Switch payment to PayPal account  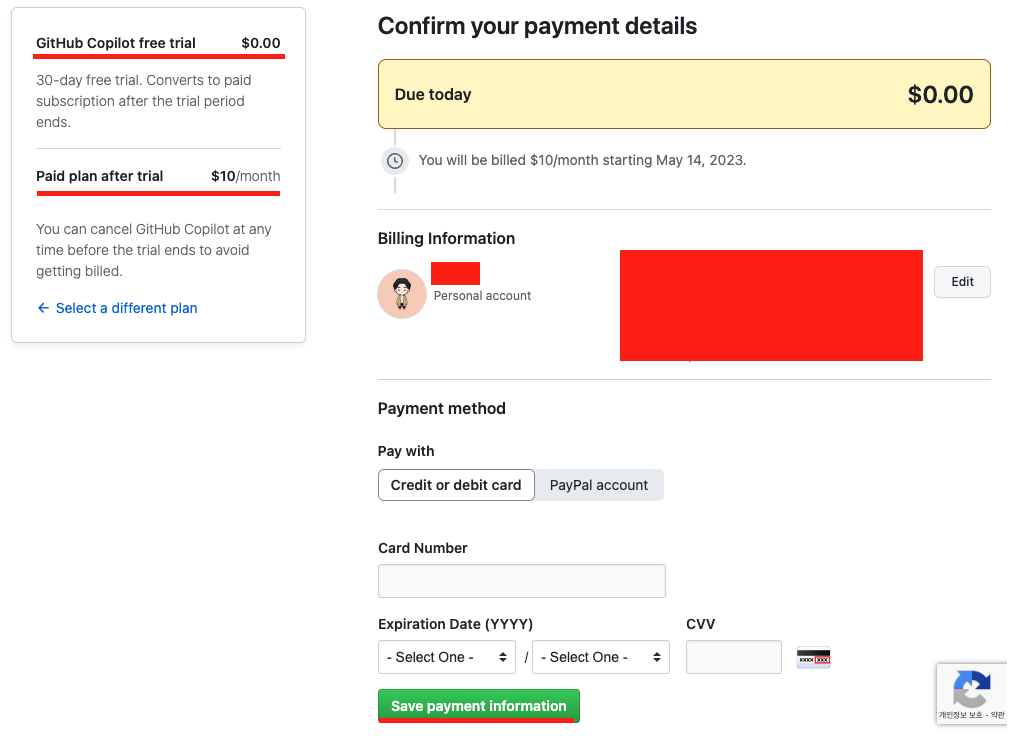[598, 485]
